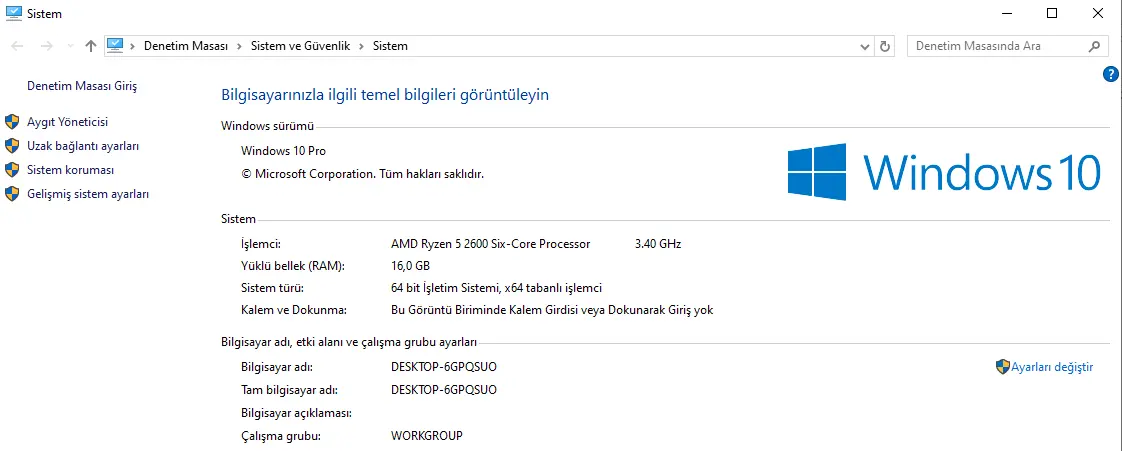Click the Back navigation arrow
This screenshot has width=1122, height=451.
[18, 46]
